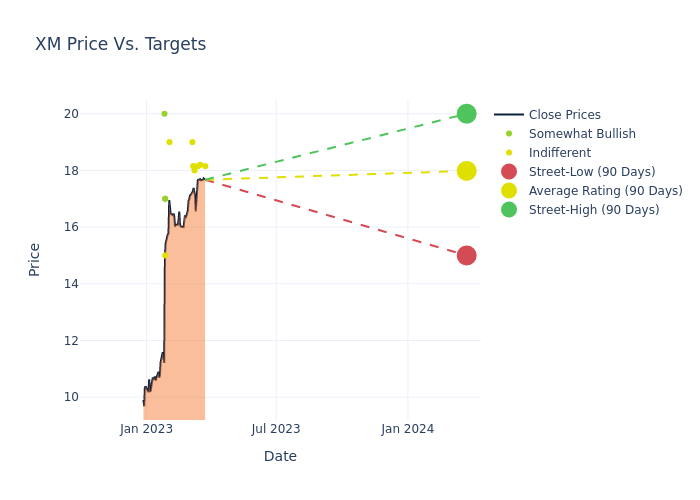Click the Close Prices legend line icon
This screenshot has width=700, height=500.
click(509, 115)
